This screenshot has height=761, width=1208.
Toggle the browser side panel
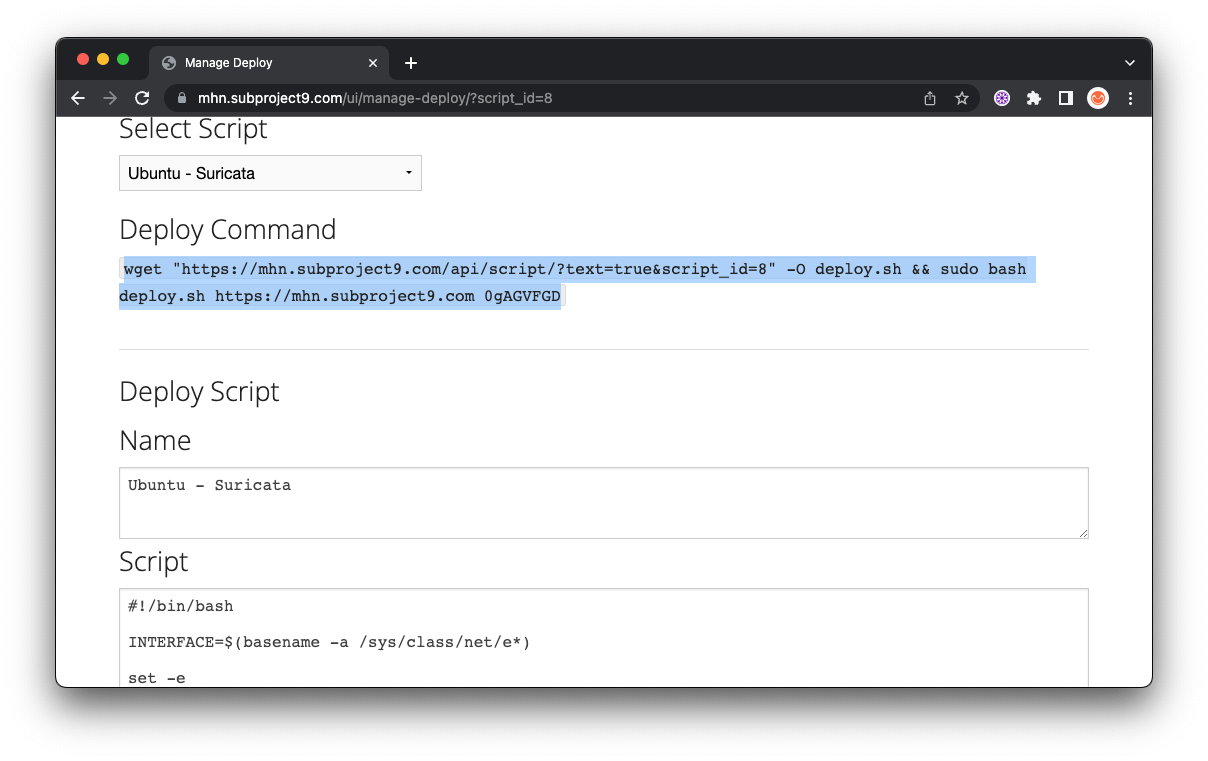[1066, 98]
